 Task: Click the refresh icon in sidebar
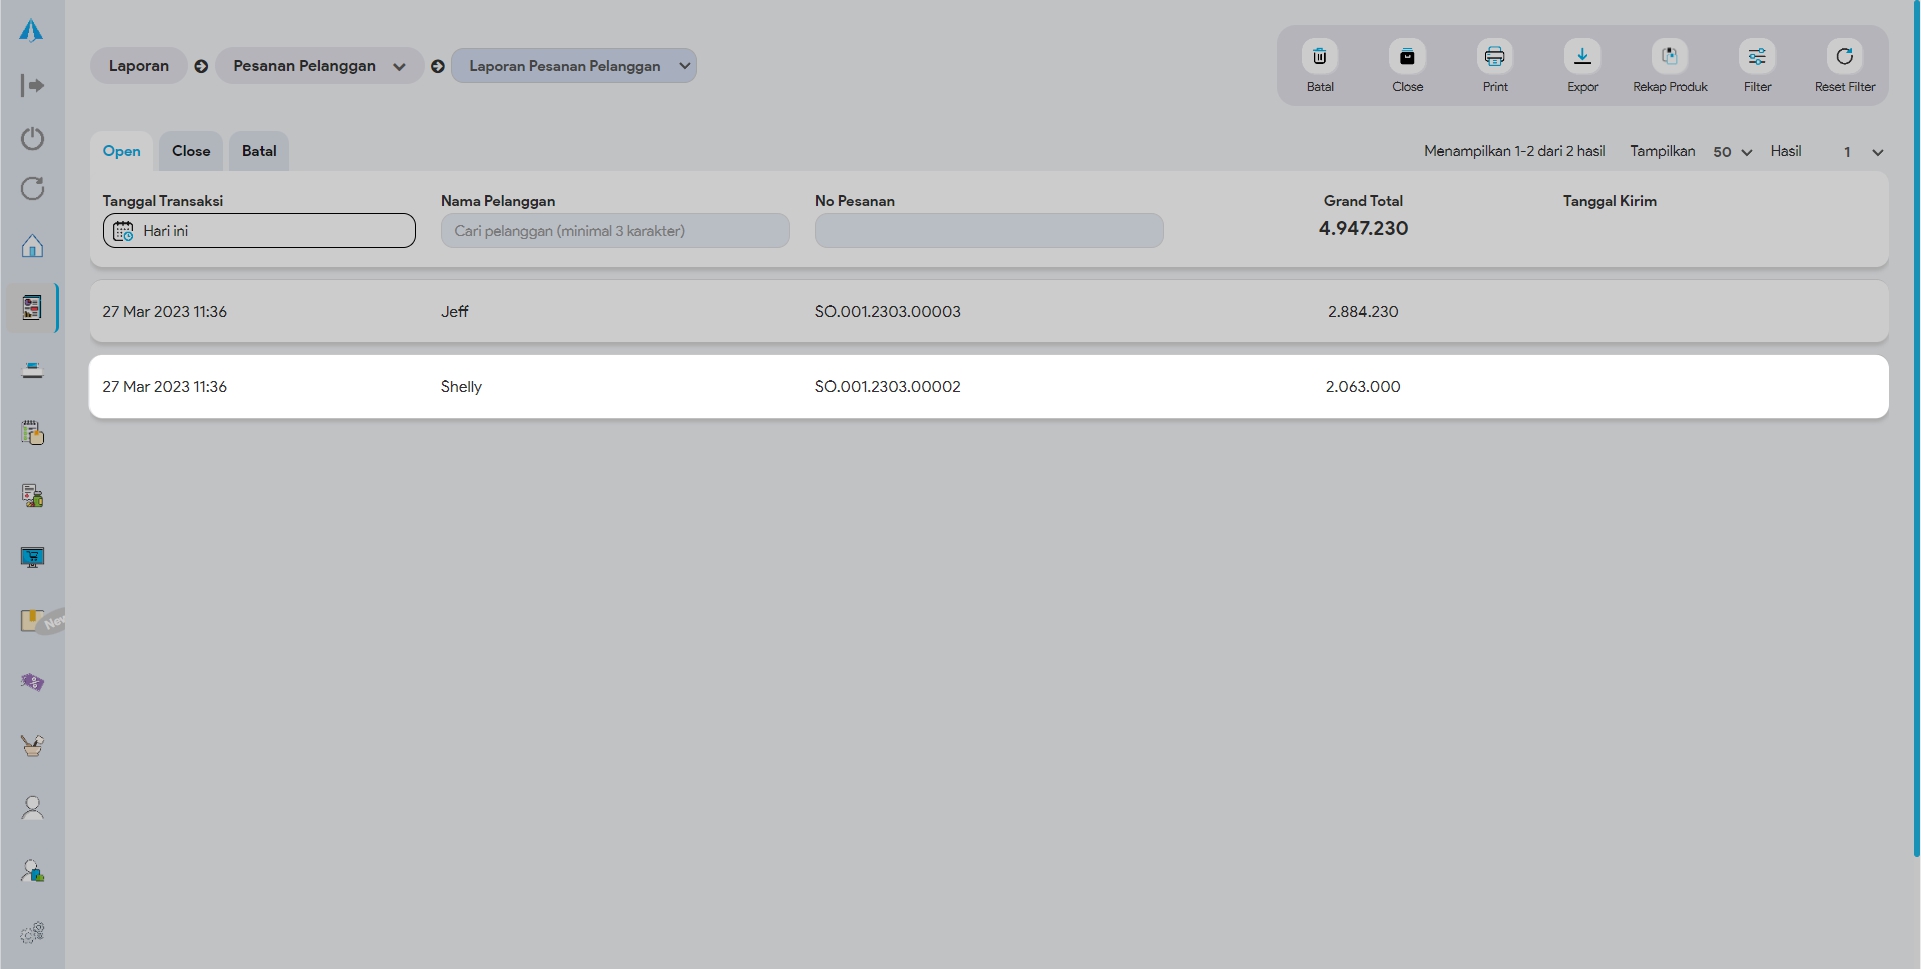click(x=32, y=189)
